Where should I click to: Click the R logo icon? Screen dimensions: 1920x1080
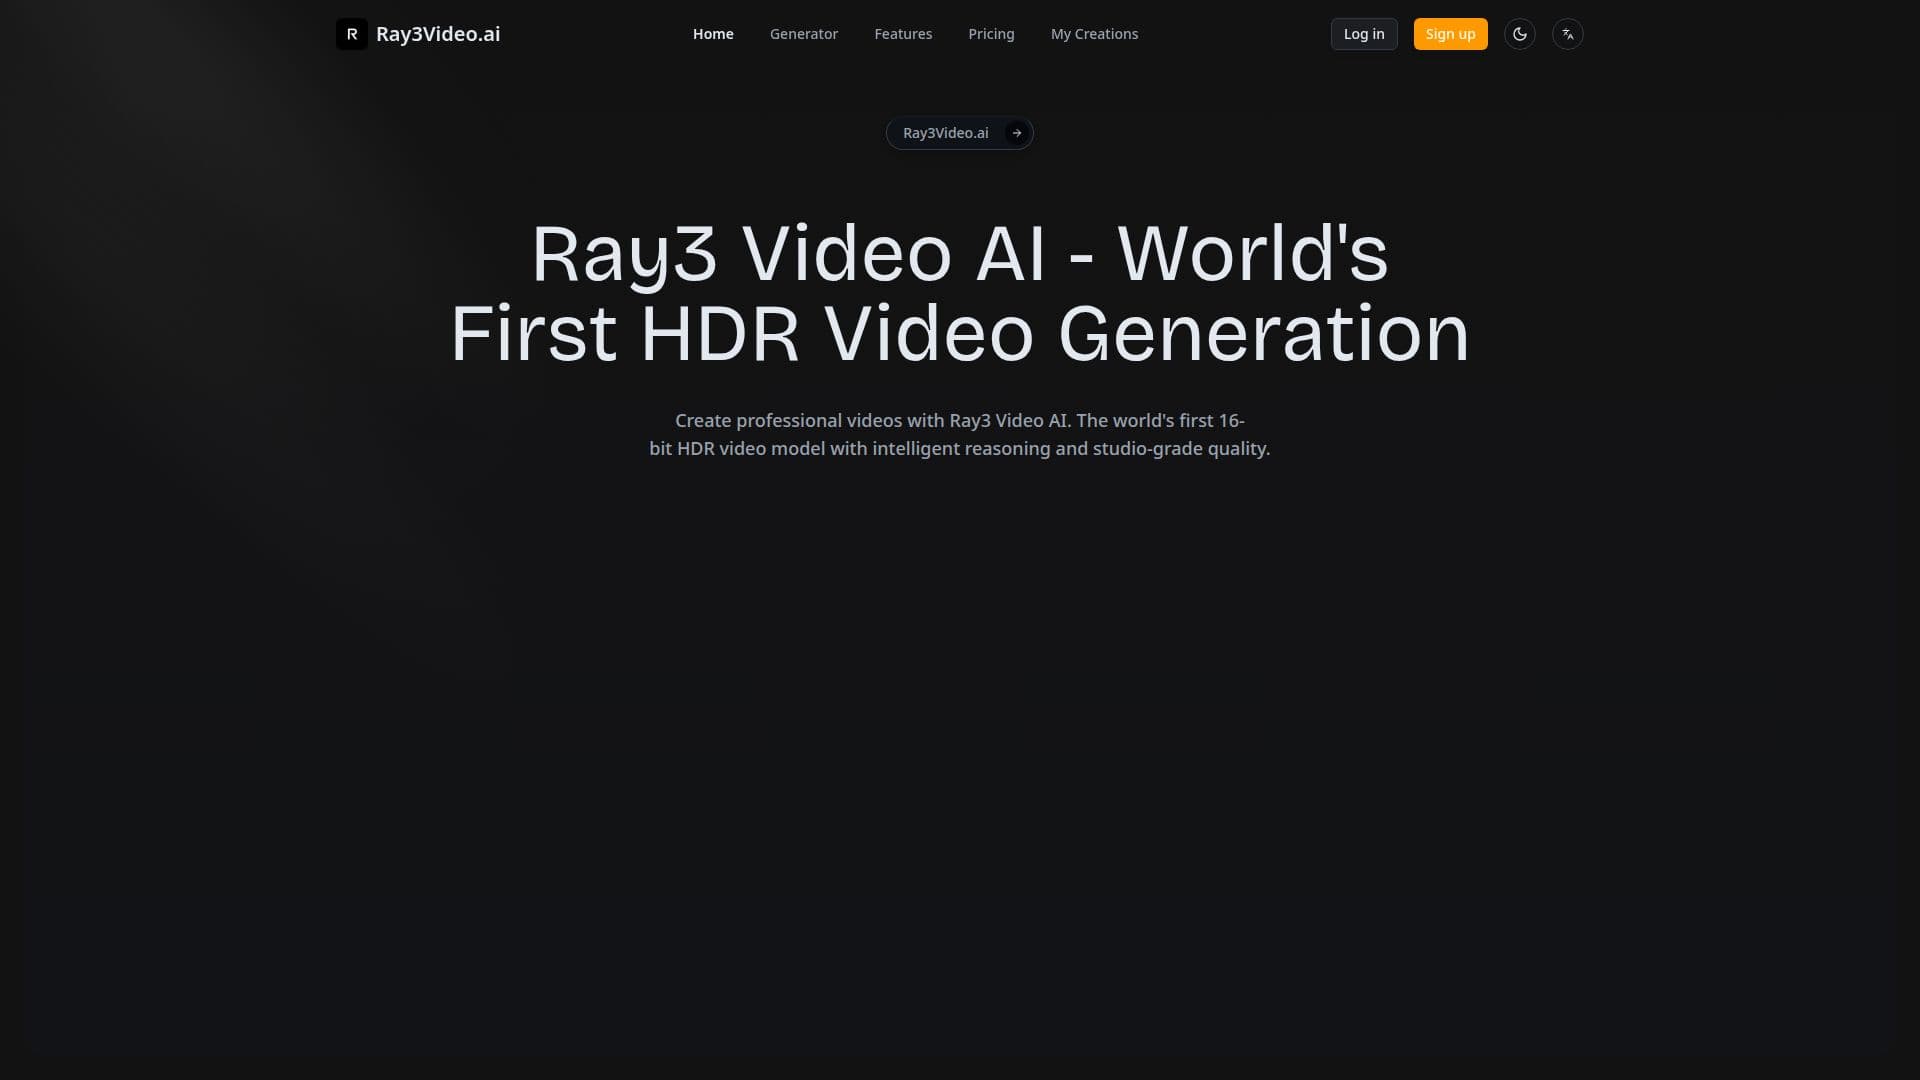(x=351, y=34)
